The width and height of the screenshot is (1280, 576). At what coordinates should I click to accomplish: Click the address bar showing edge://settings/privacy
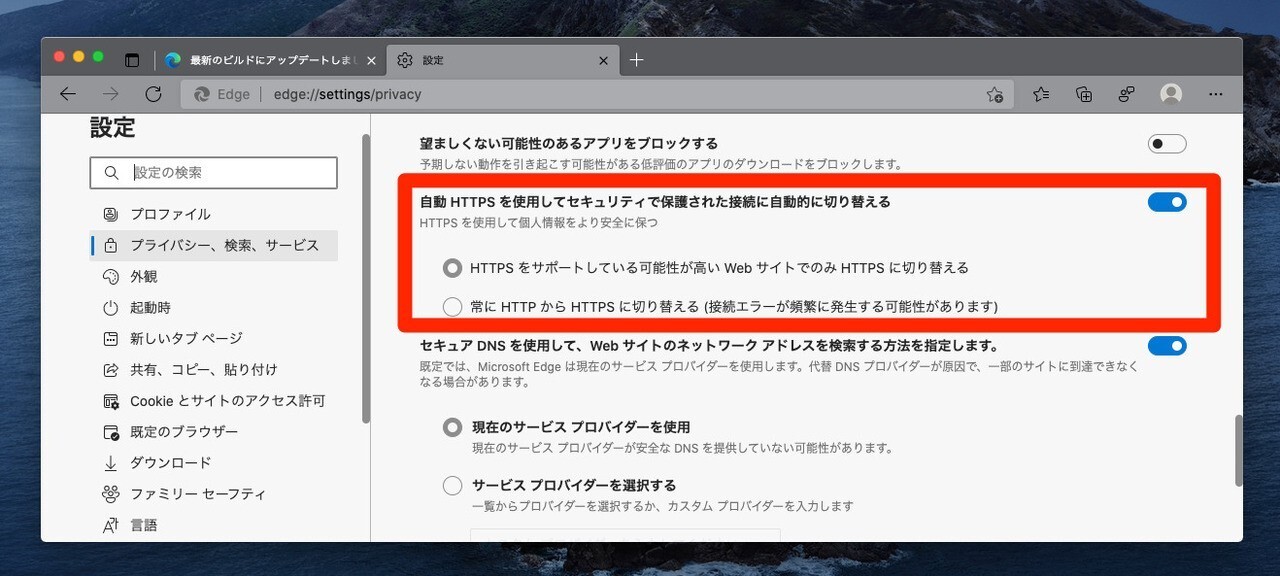(x=596, y=94)
